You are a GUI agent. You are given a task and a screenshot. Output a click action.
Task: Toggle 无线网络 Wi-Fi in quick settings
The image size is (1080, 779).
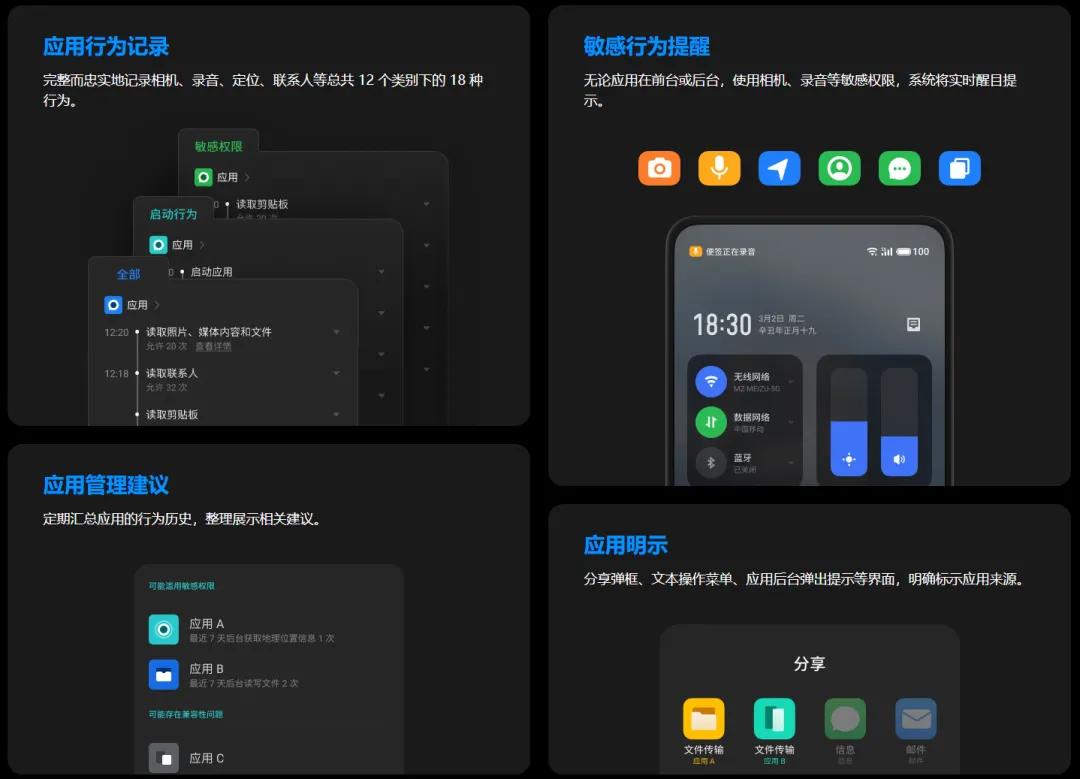pyautogui.click(x=711, y=381)
